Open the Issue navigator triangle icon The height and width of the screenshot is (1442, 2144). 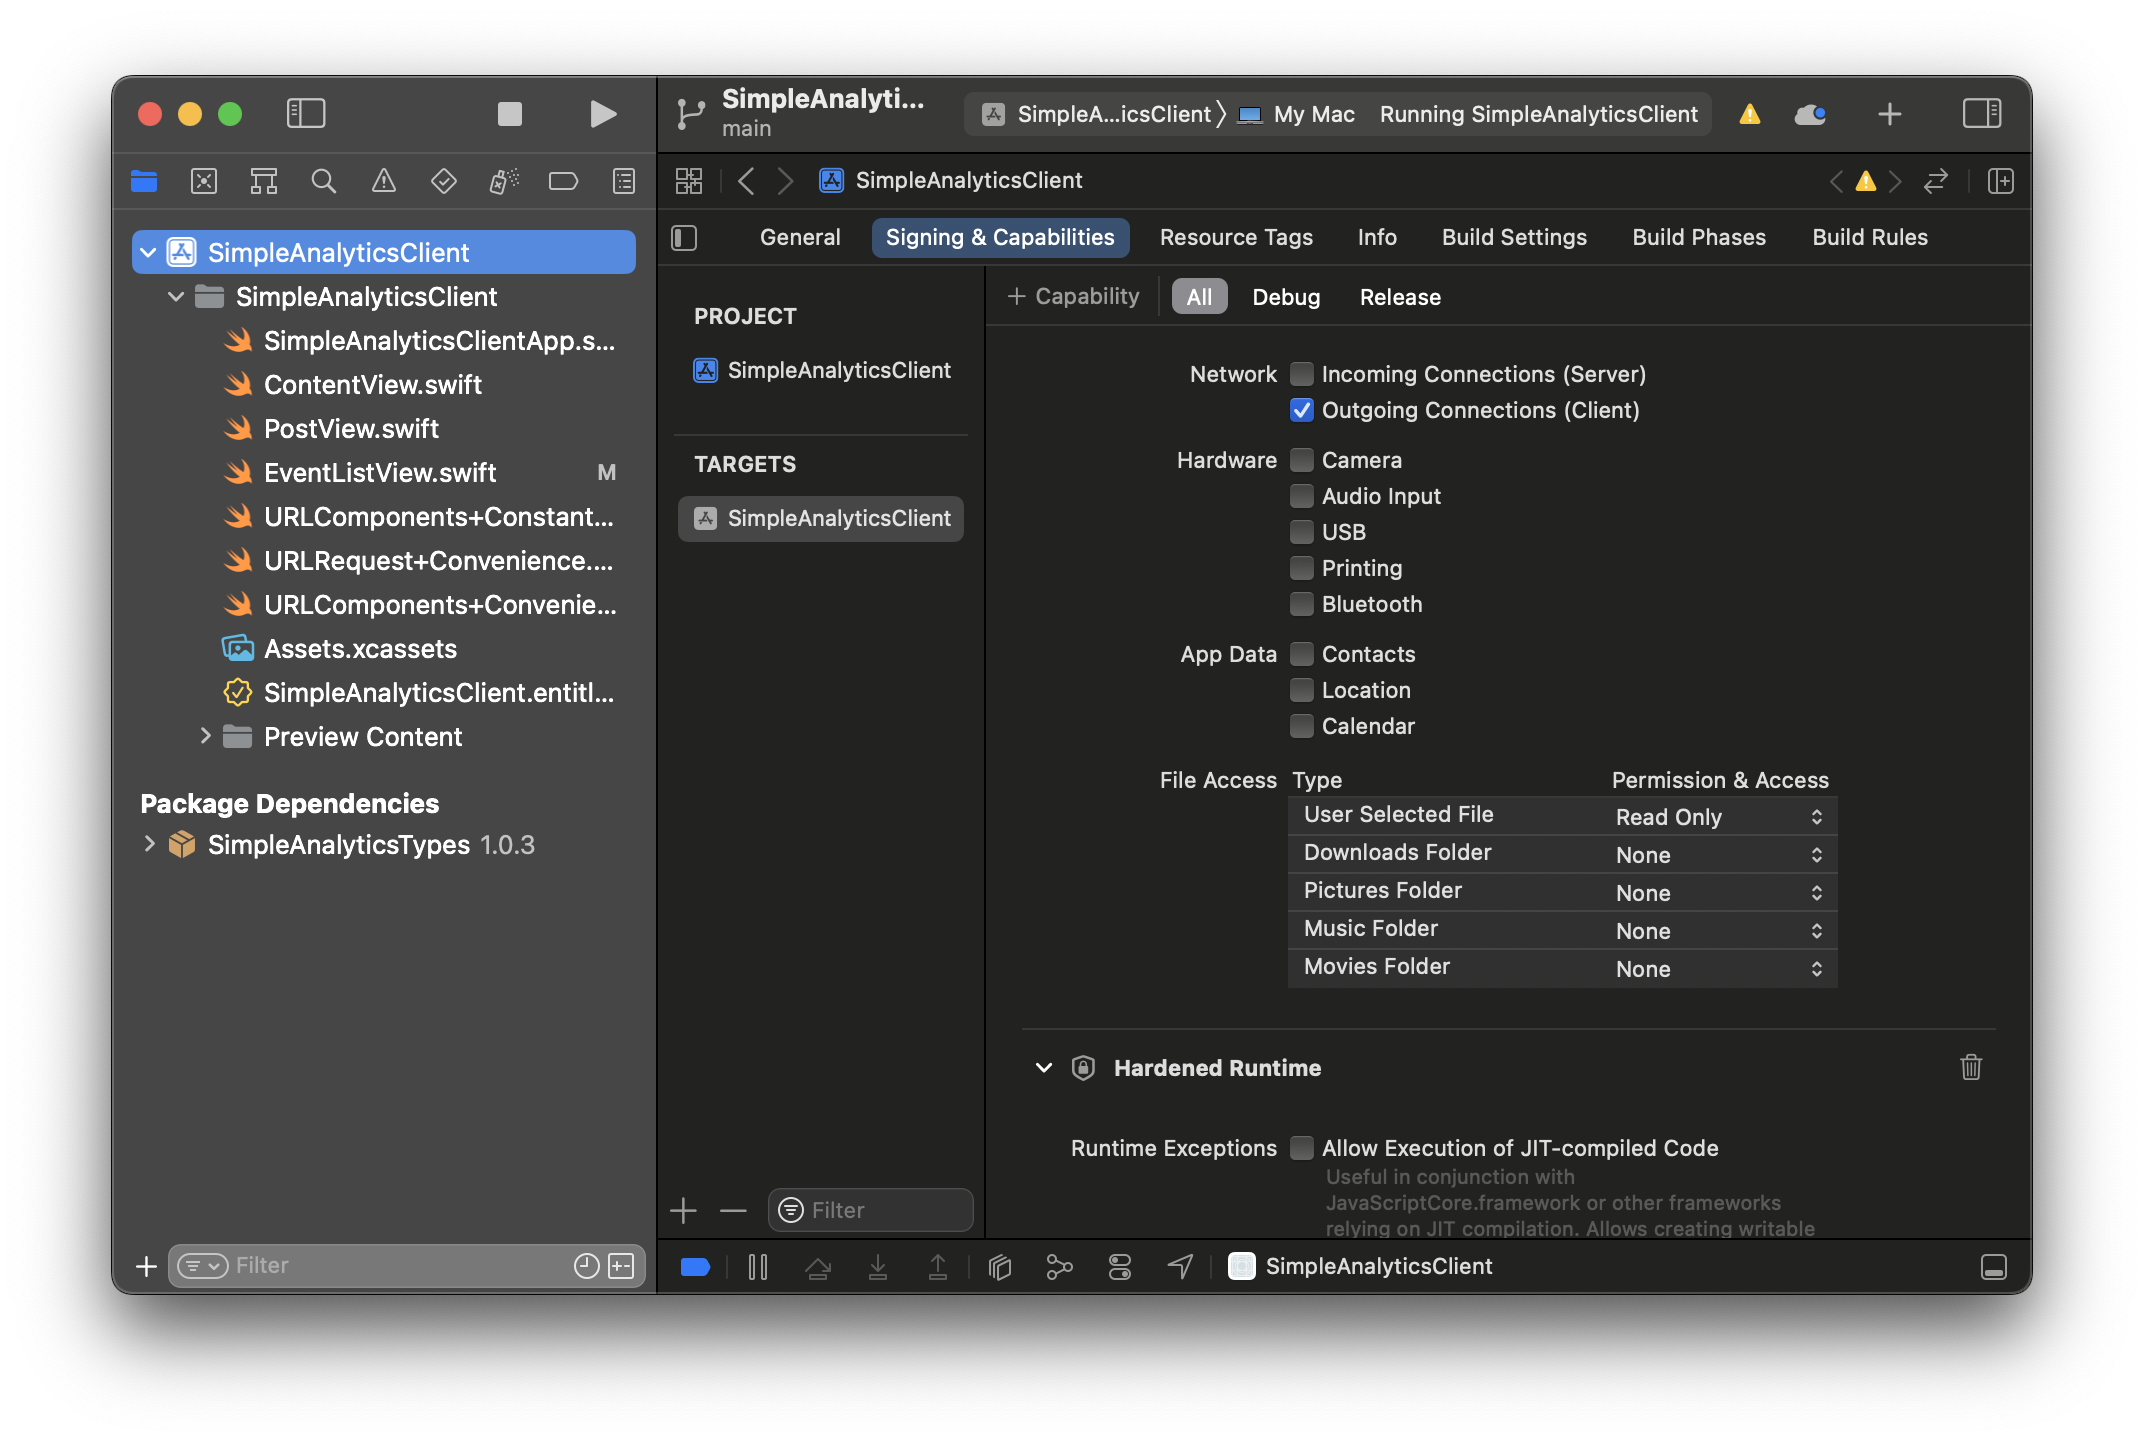pos(384,181)
